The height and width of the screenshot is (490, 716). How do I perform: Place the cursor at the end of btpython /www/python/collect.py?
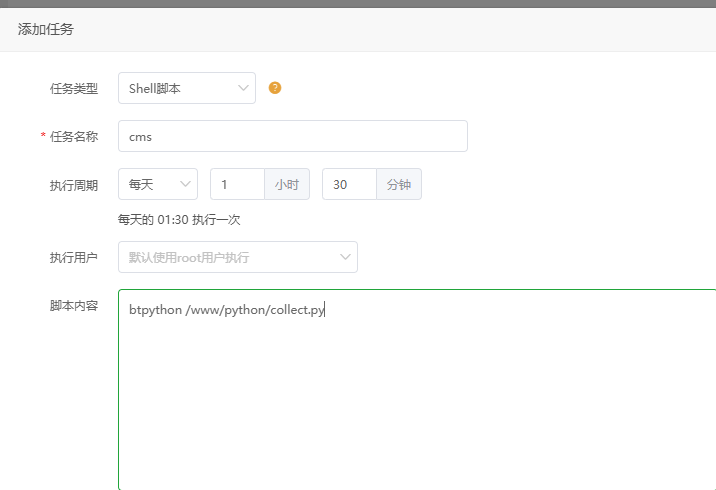[325, 310]
